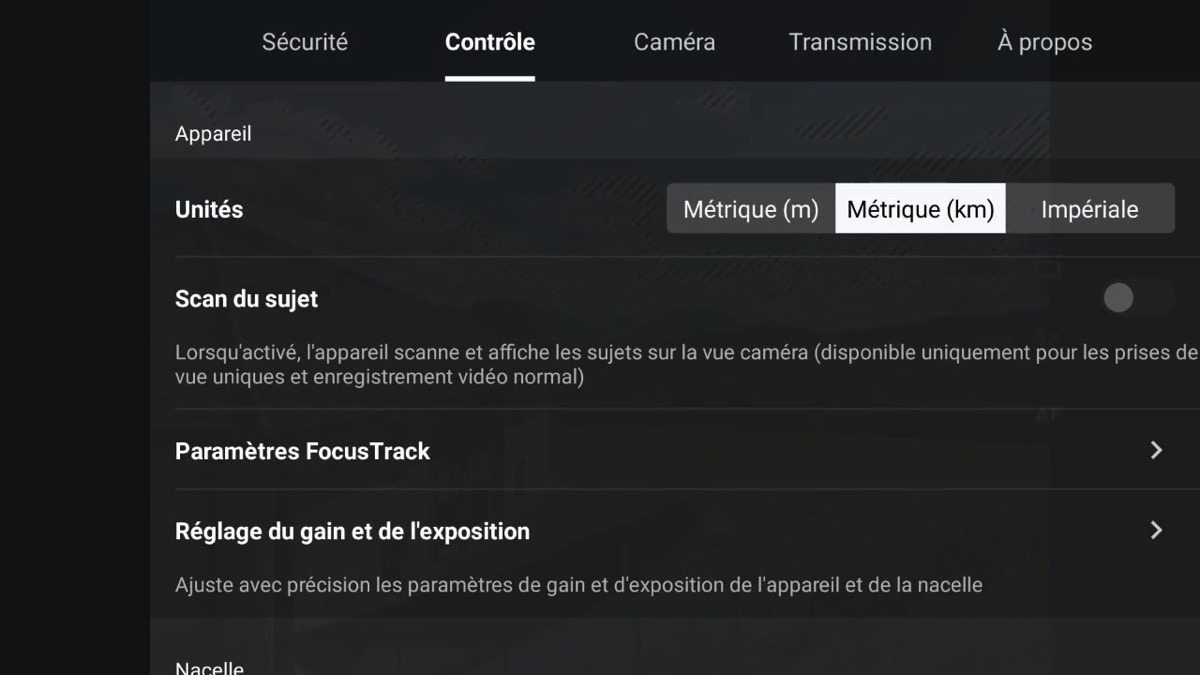Dismiss settings via dark area beside panel
Image resolution: width=1200 pixels, height=675 pixels.
pyautogui.click(x=75, y=337)
